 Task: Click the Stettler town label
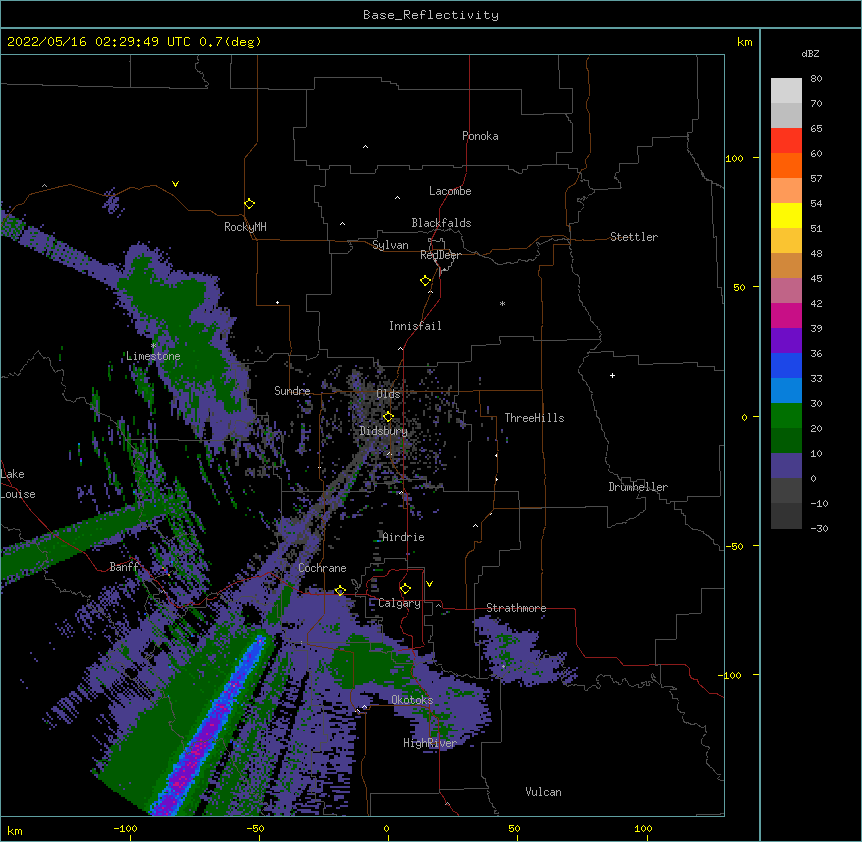pyautogui.click(x=633, y=237)
